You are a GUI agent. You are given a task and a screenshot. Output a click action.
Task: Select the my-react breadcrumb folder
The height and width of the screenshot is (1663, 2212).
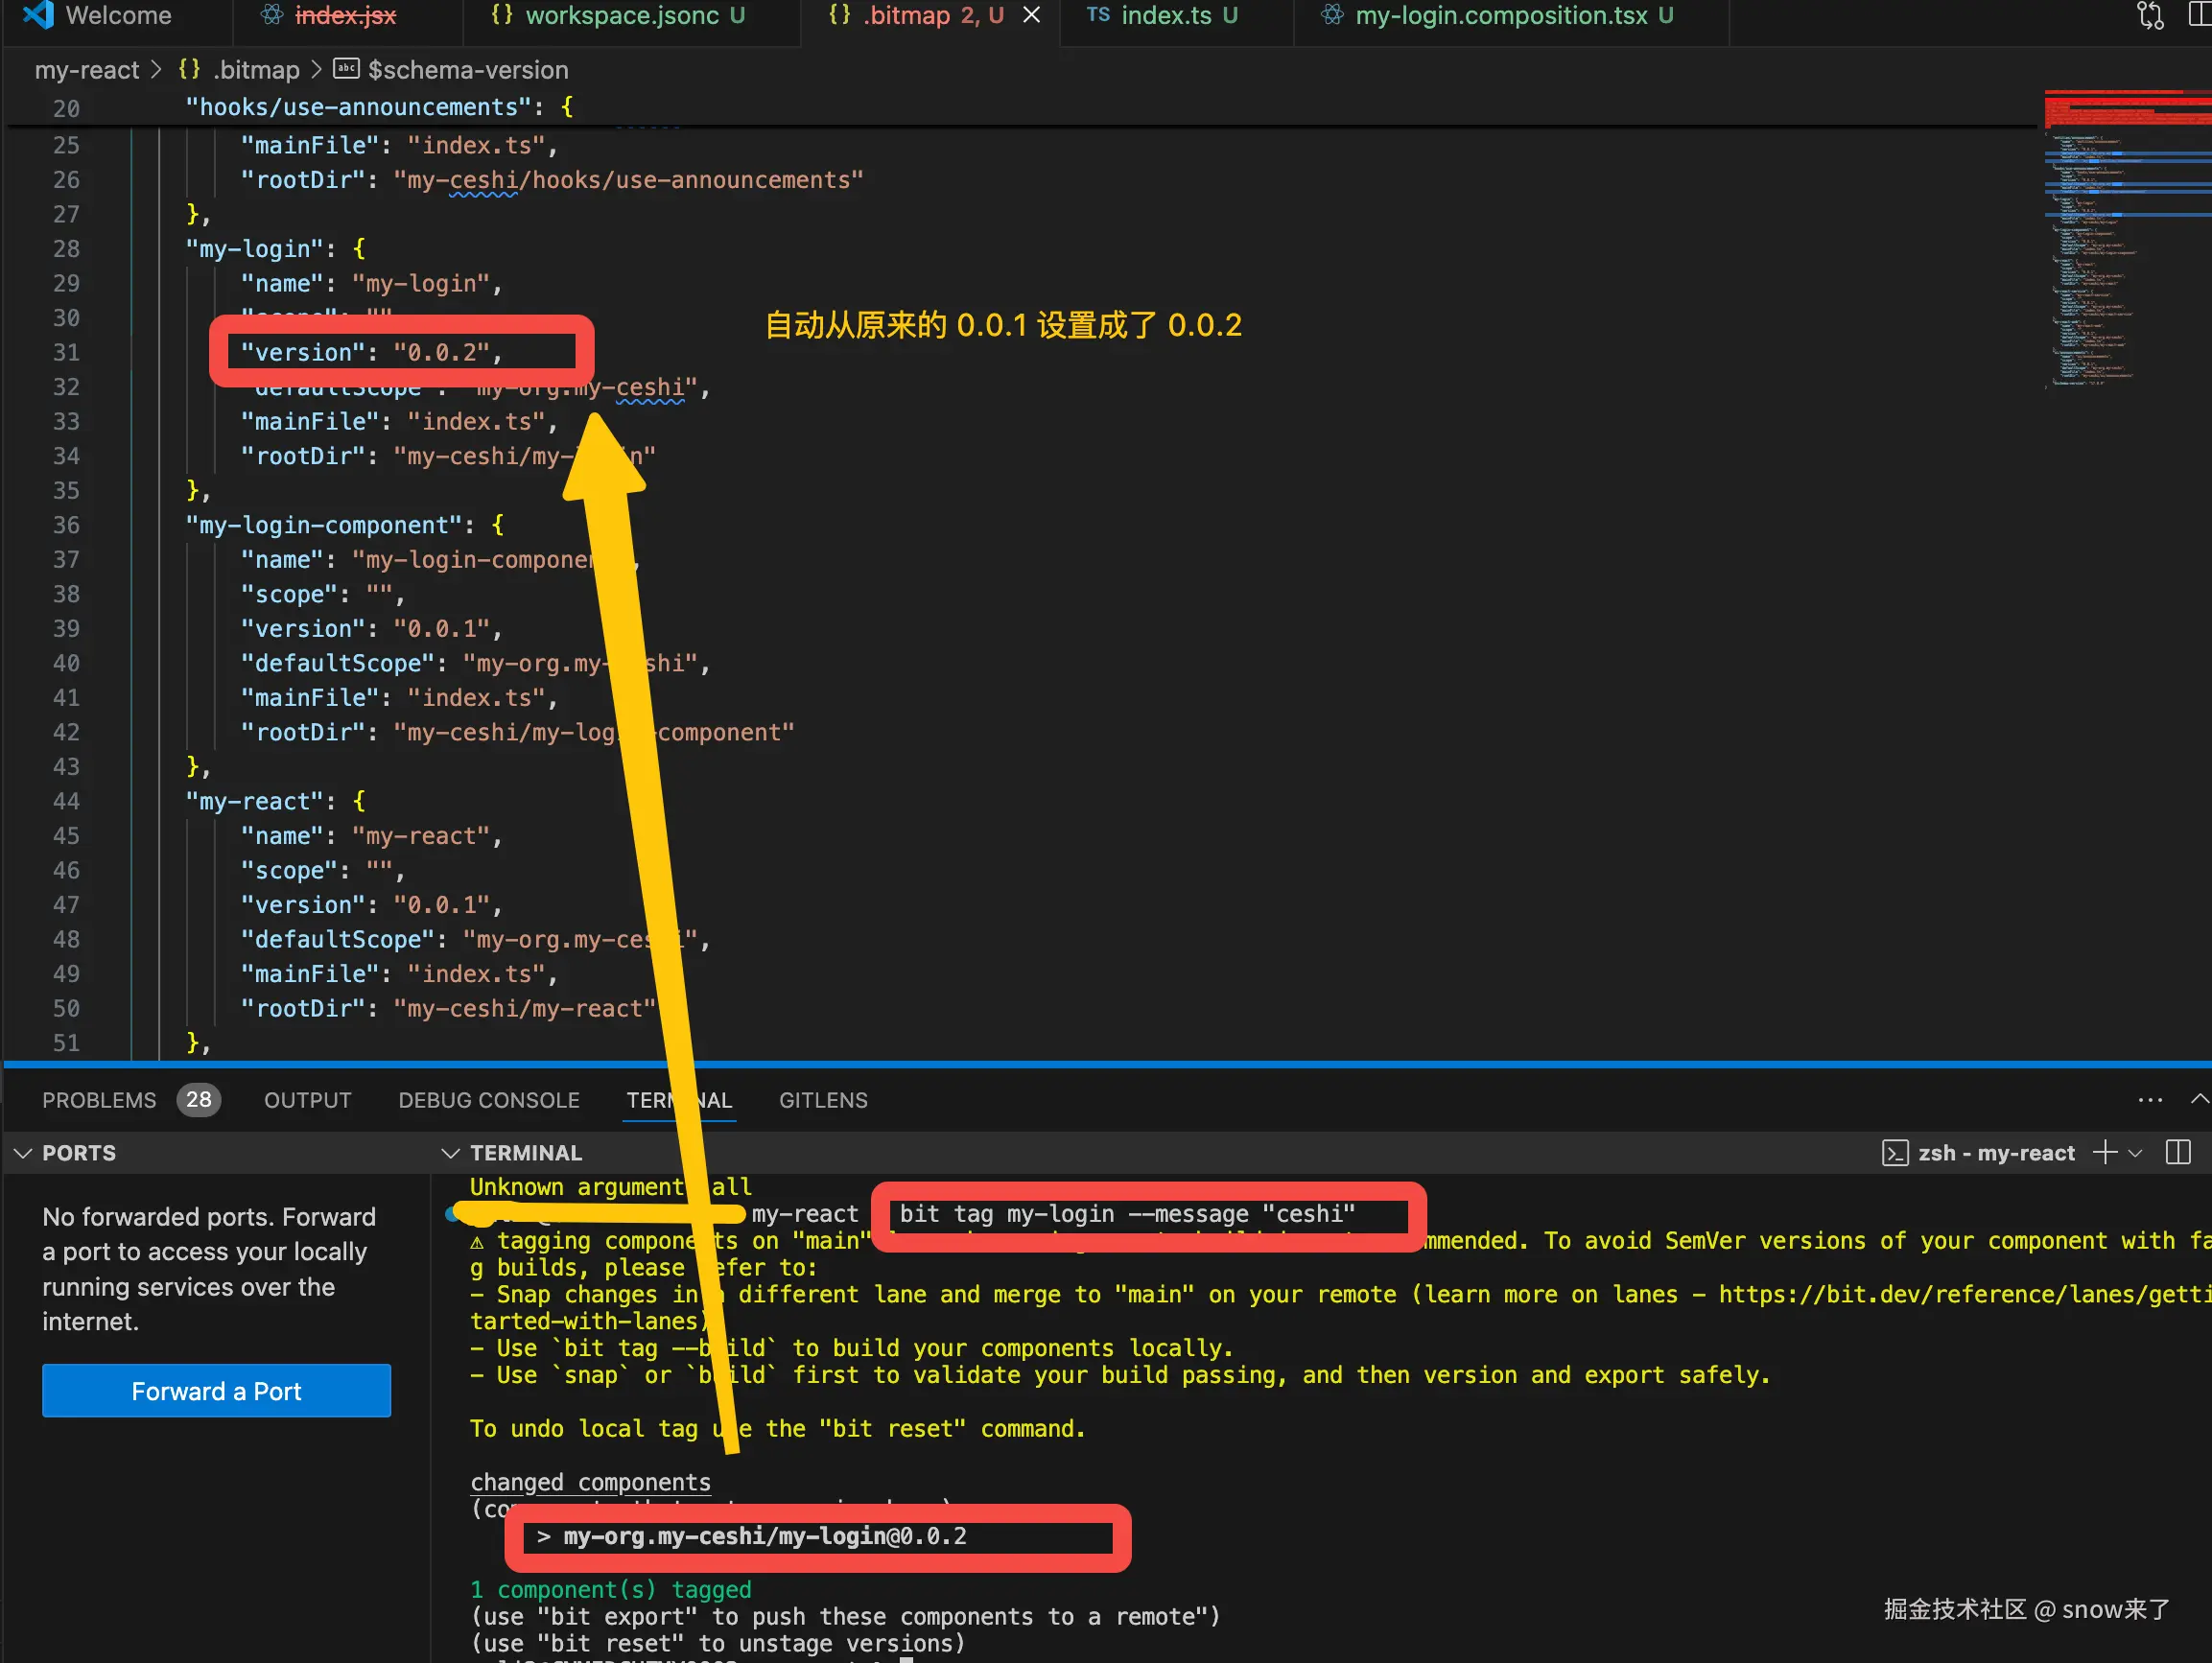87,70
